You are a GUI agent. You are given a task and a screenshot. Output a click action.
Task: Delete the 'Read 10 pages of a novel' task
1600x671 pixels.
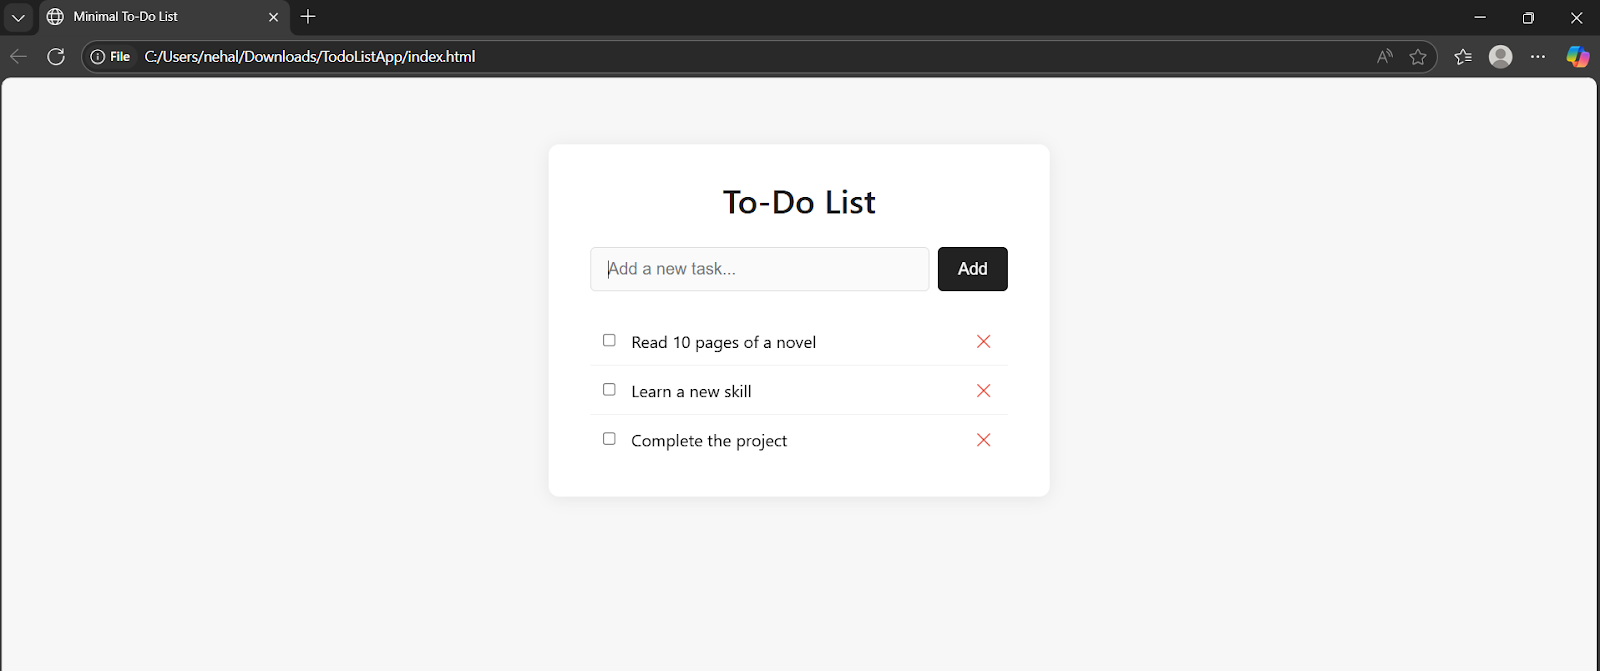[x=983, y=341]
